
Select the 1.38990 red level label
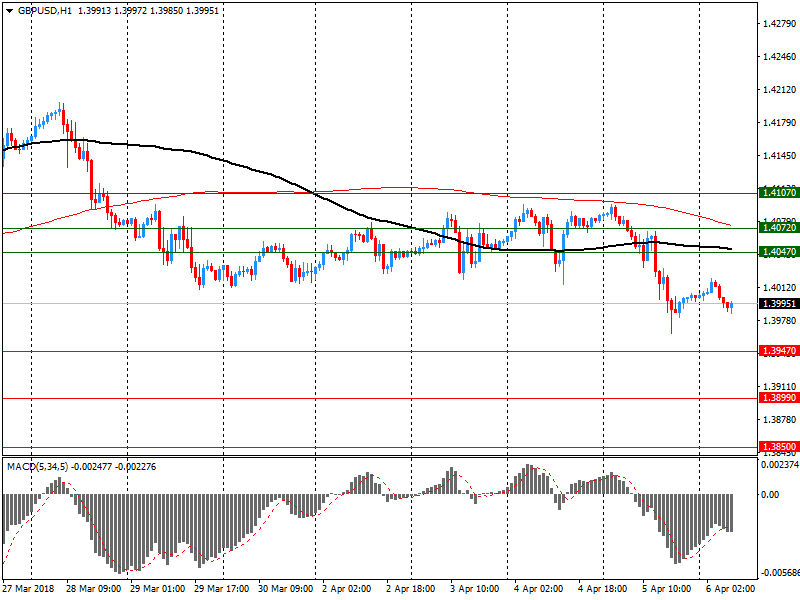coord(779,398)
